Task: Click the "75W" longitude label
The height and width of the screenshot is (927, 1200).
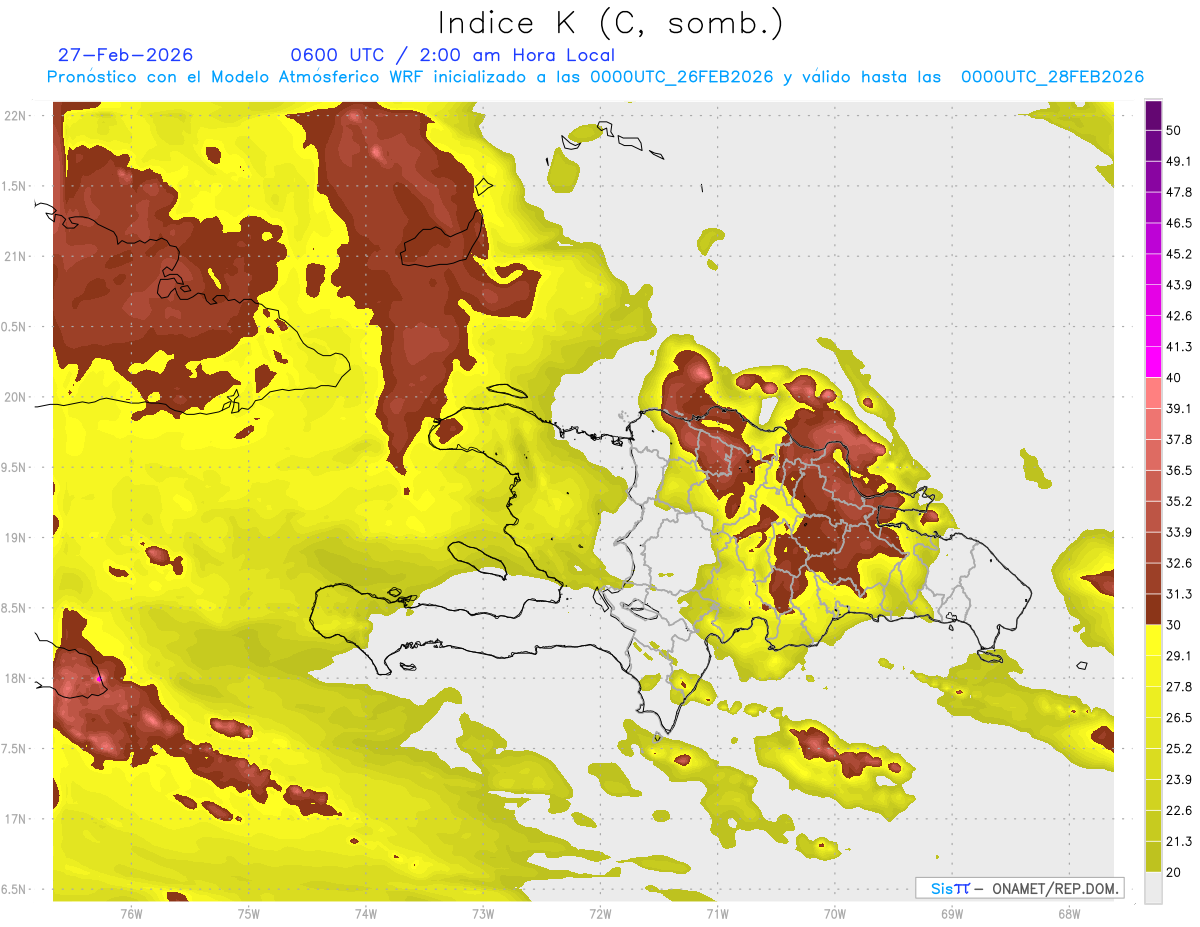Action: coord(249,914)
